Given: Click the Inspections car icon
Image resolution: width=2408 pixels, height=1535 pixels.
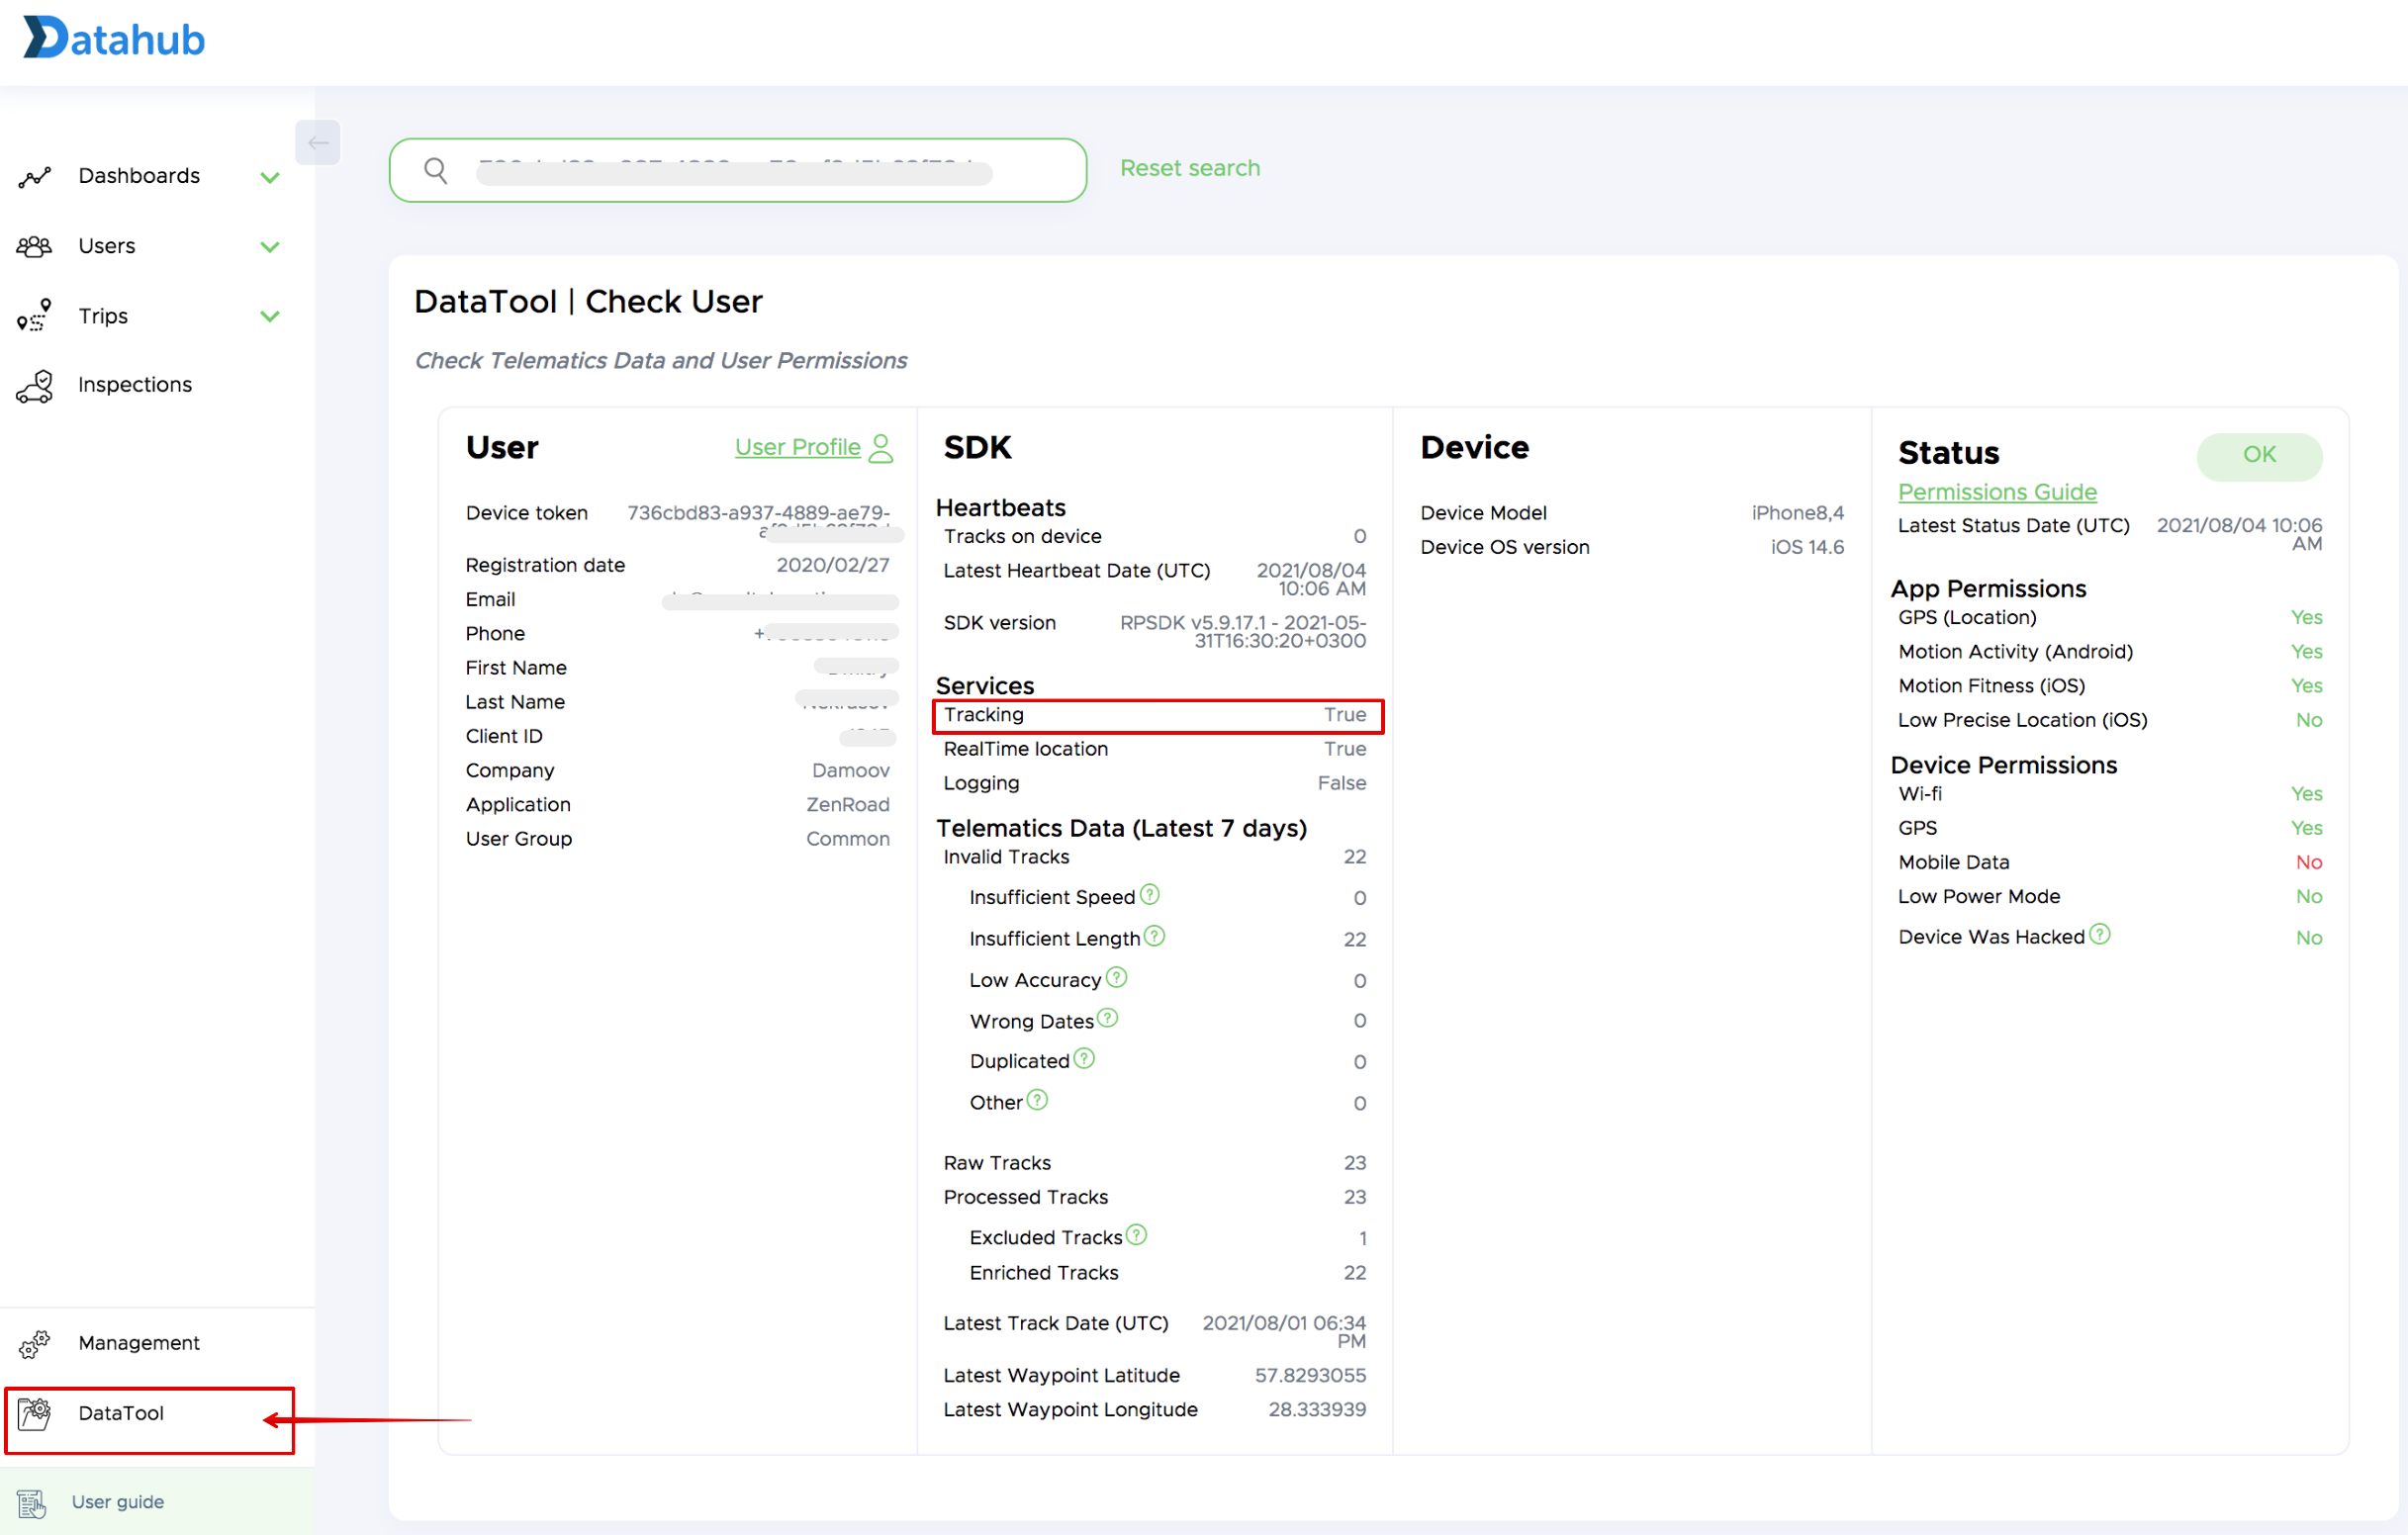Looking at the screenshot, I should (x=34, y=385).
